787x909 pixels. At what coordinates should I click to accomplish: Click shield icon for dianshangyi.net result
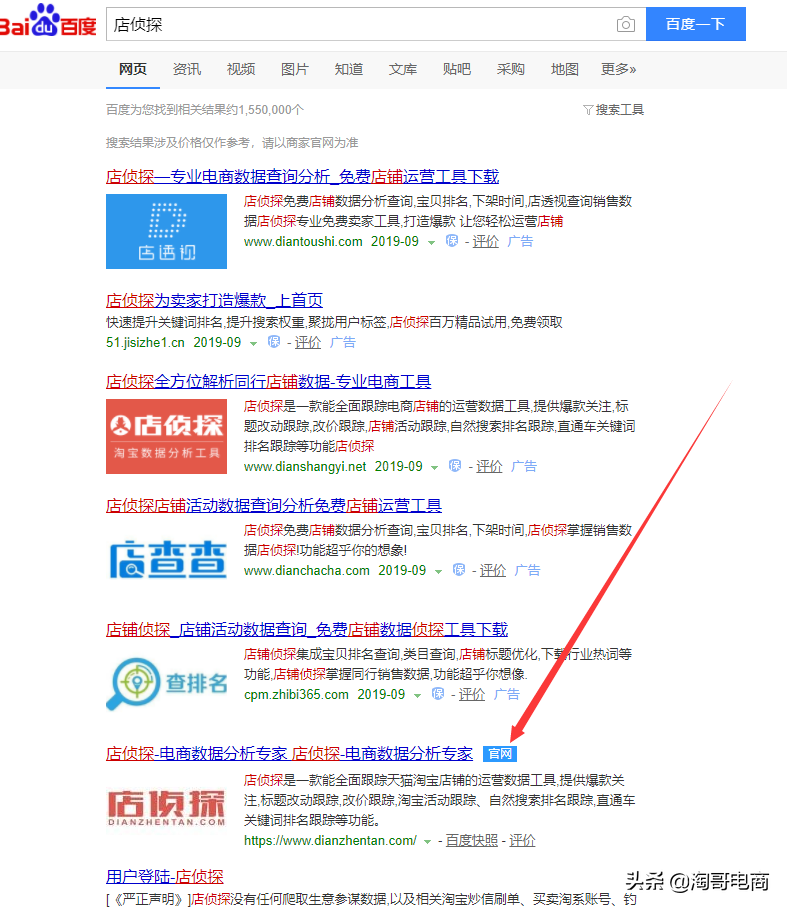click(x=456, y=466)
